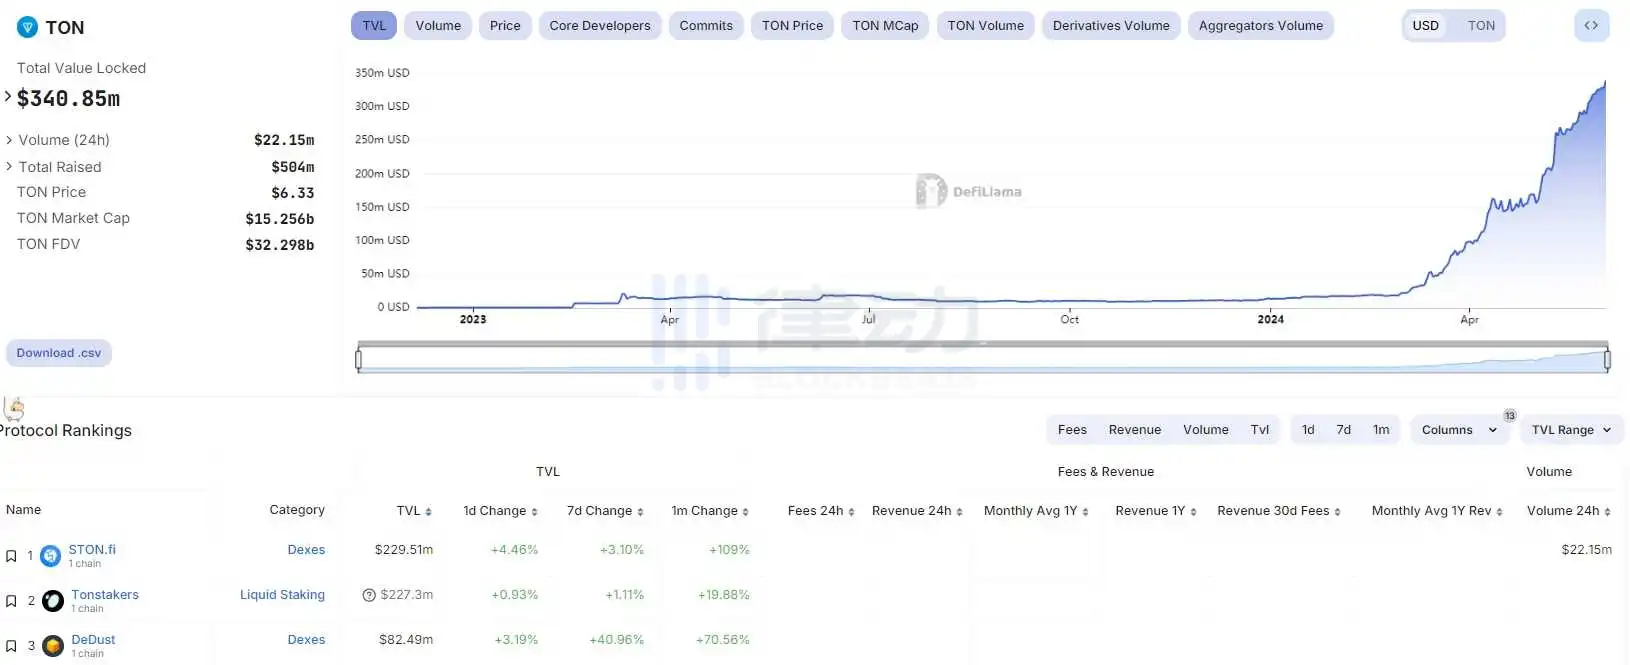Click the Tonstakers TVL question mark icon

369,595
